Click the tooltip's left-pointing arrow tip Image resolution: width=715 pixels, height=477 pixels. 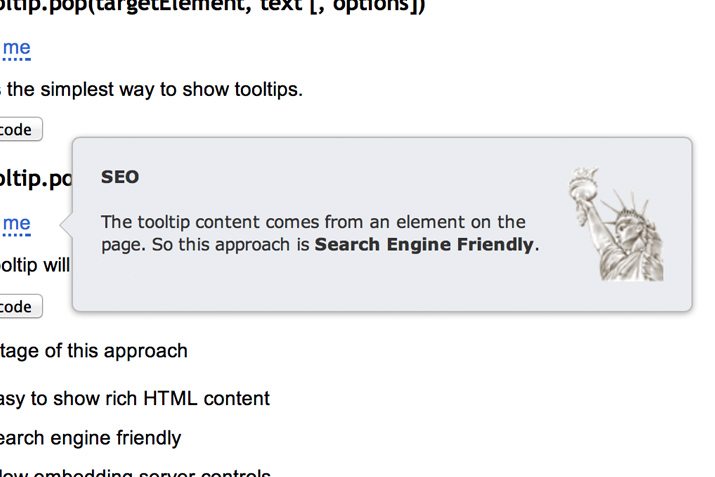pos(62,224)
